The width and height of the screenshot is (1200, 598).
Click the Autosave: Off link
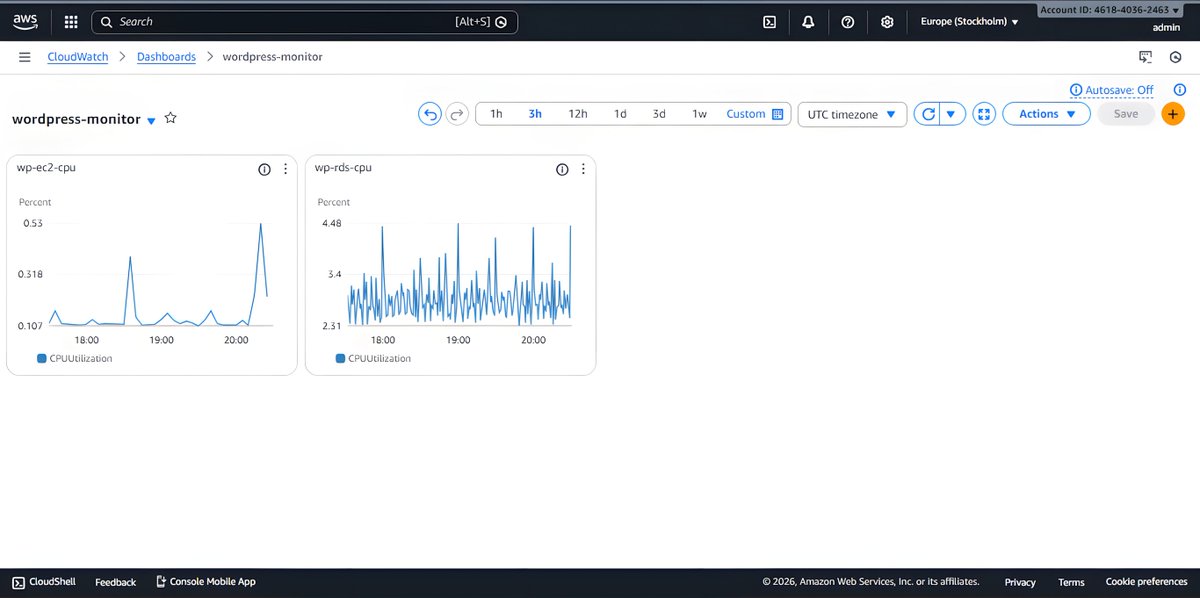1119,90
